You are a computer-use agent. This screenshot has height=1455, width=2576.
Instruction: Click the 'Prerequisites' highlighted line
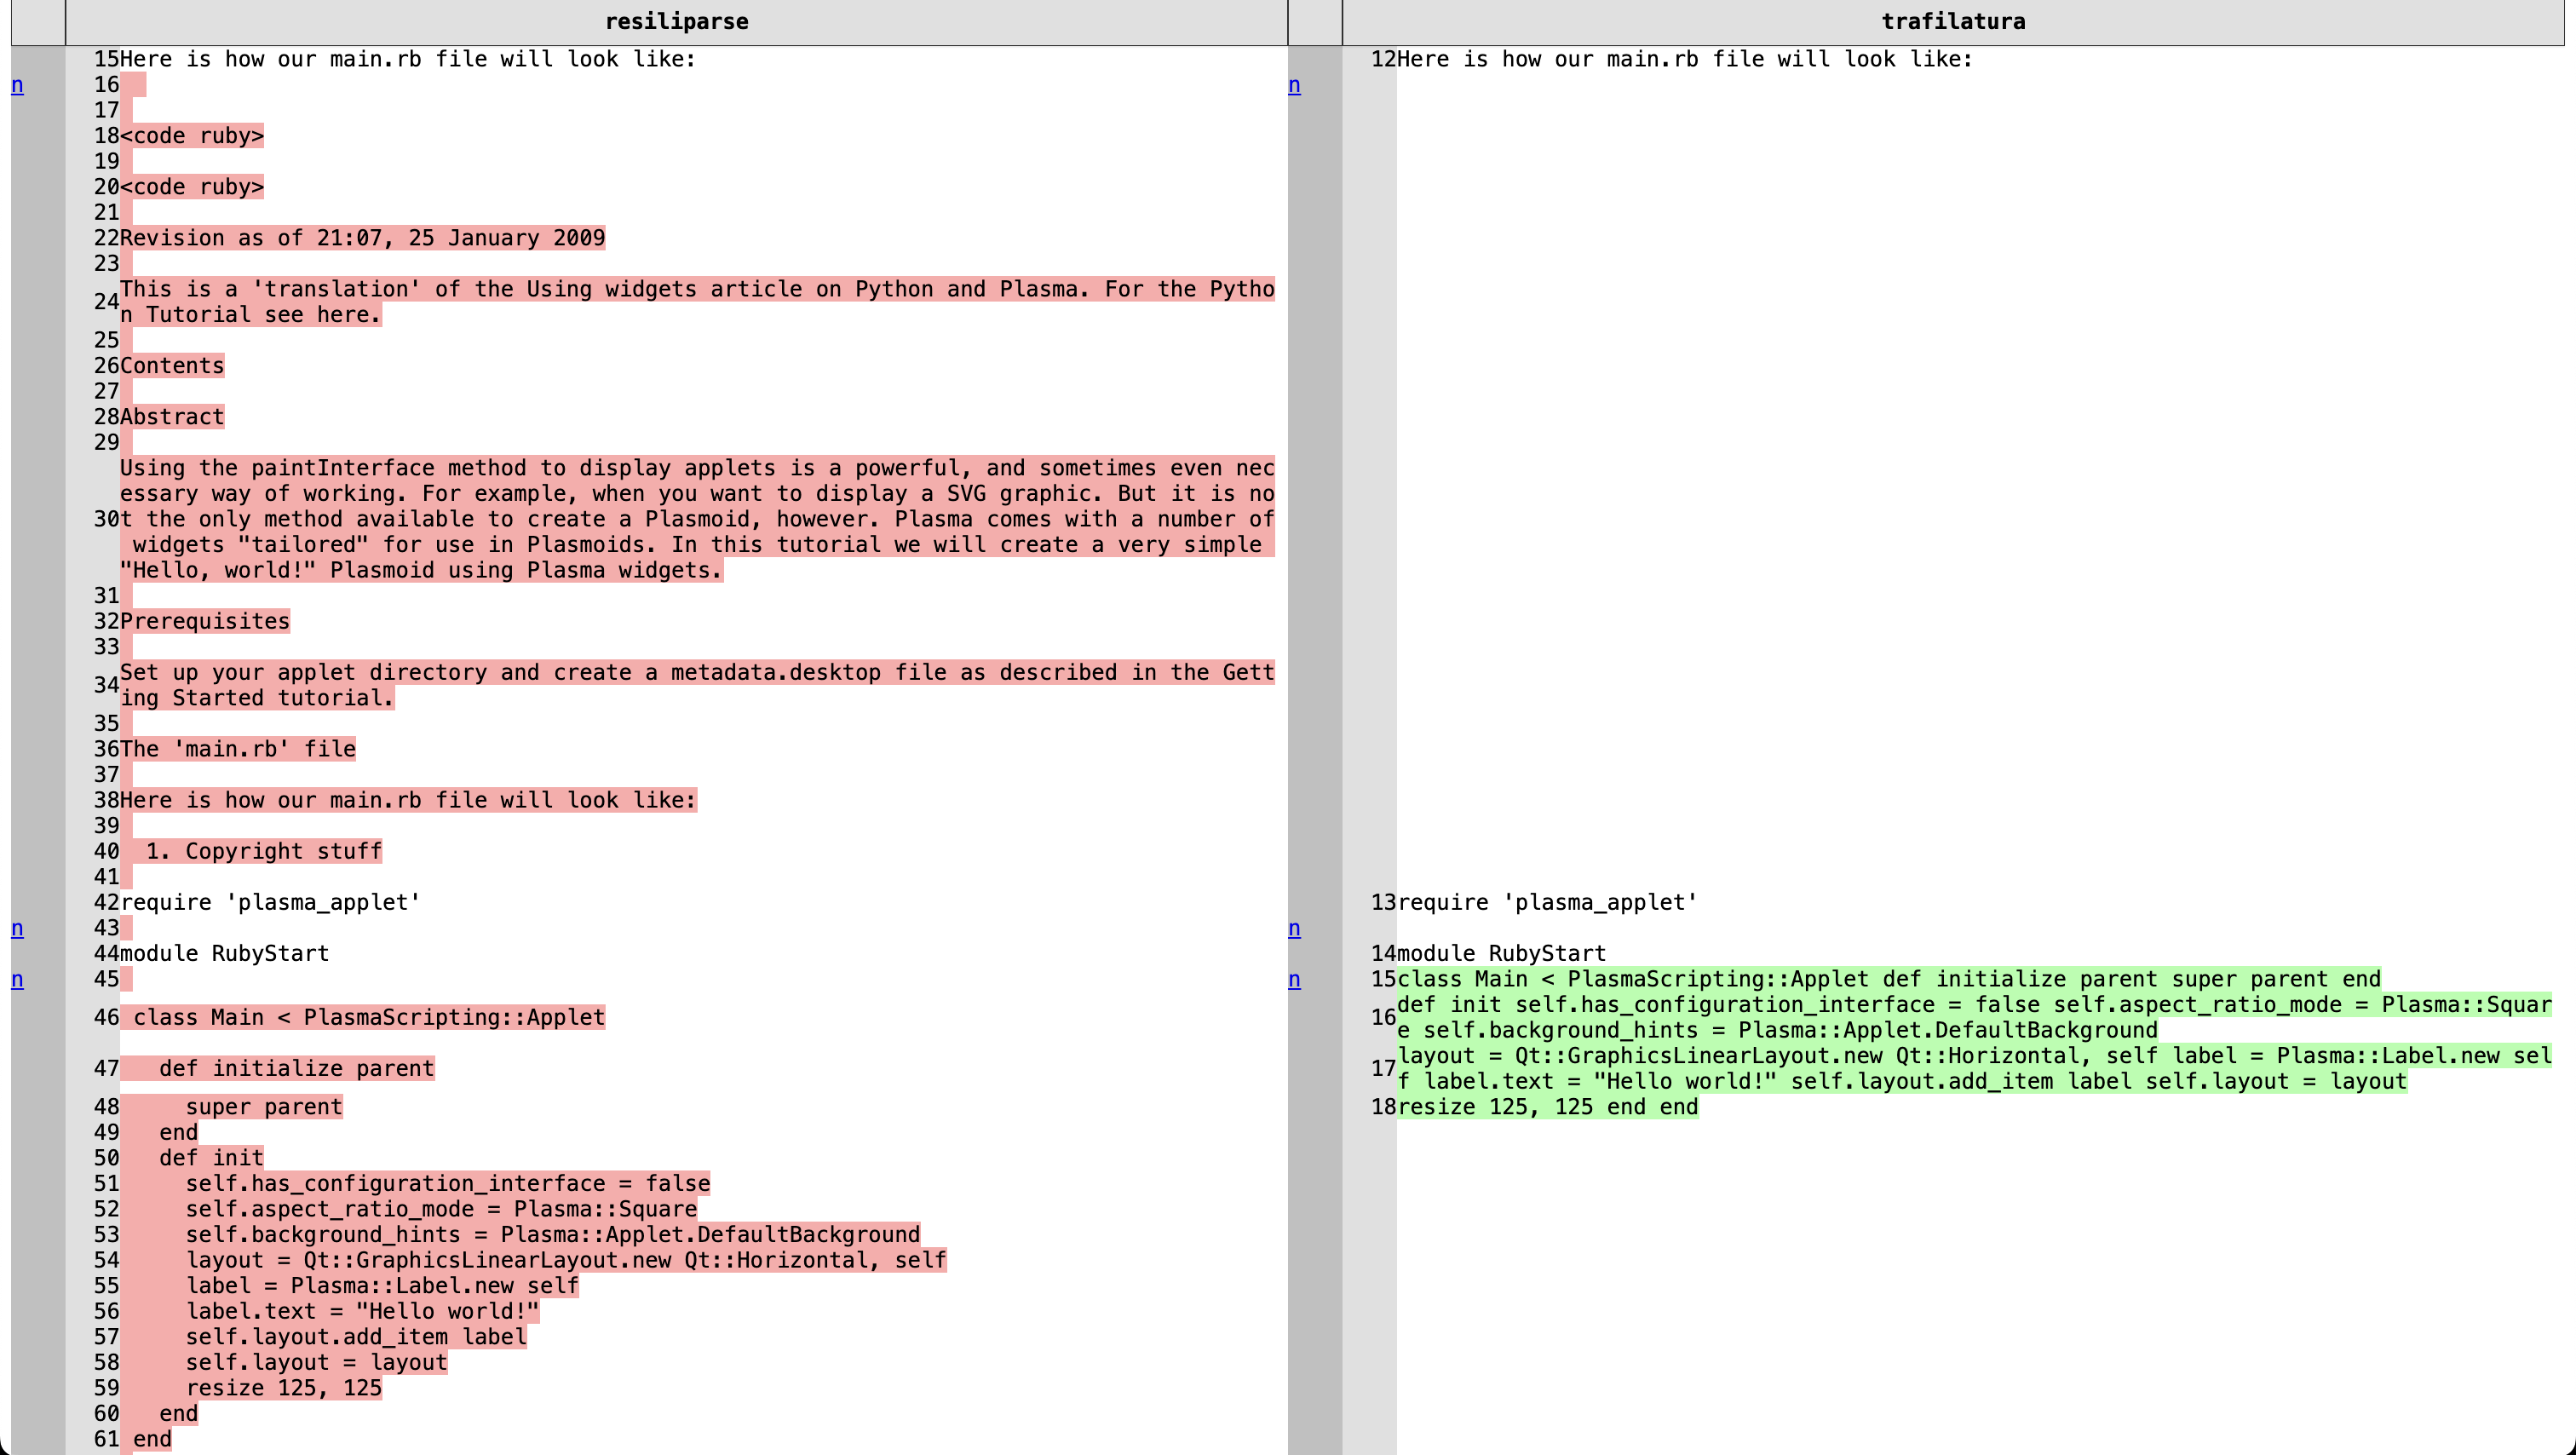click(x=205, y=621)
